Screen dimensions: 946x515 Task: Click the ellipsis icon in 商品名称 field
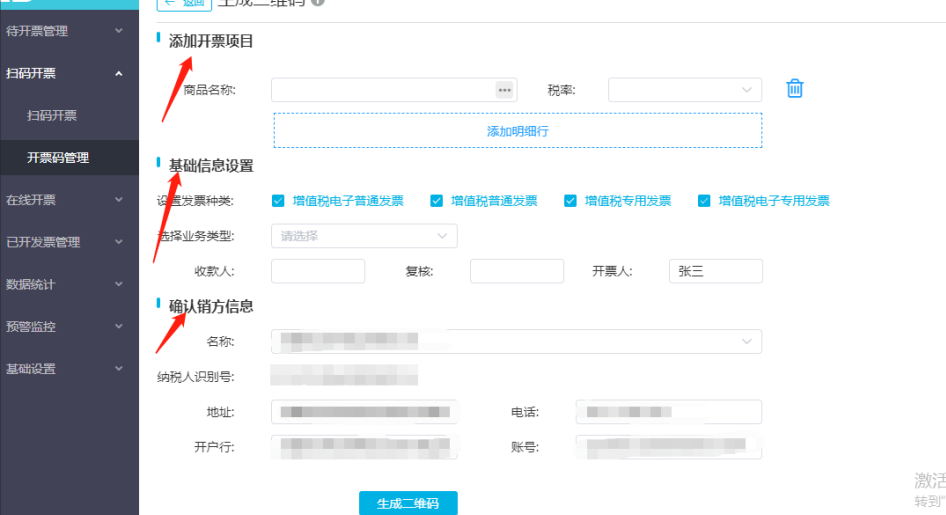tap(504, 90)
